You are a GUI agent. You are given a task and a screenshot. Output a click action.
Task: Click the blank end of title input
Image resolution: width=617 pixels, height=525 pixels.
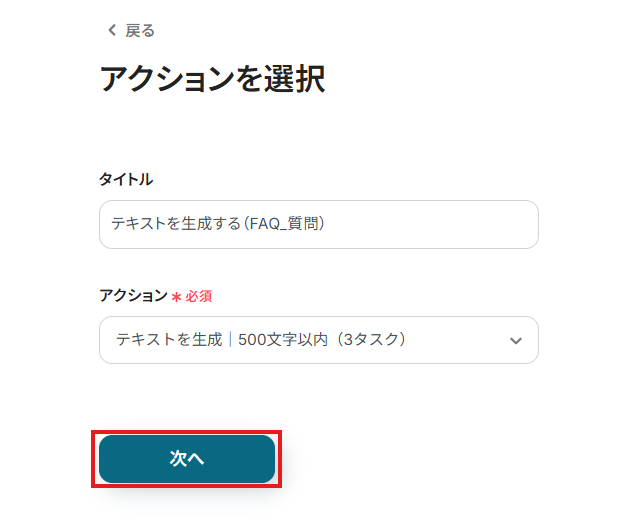point(450,225)
